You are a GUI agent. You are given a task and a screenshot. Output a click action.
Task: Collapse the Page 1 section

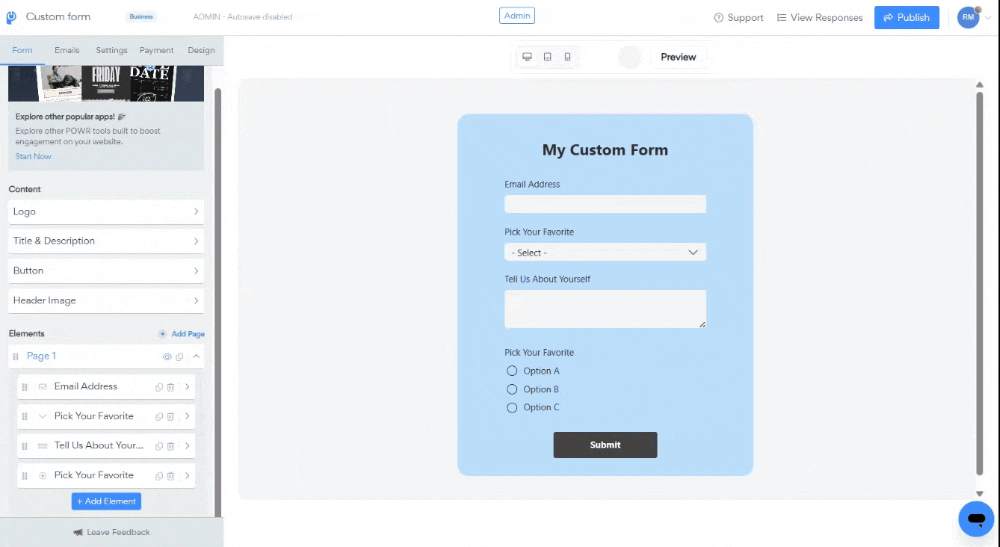196,356
